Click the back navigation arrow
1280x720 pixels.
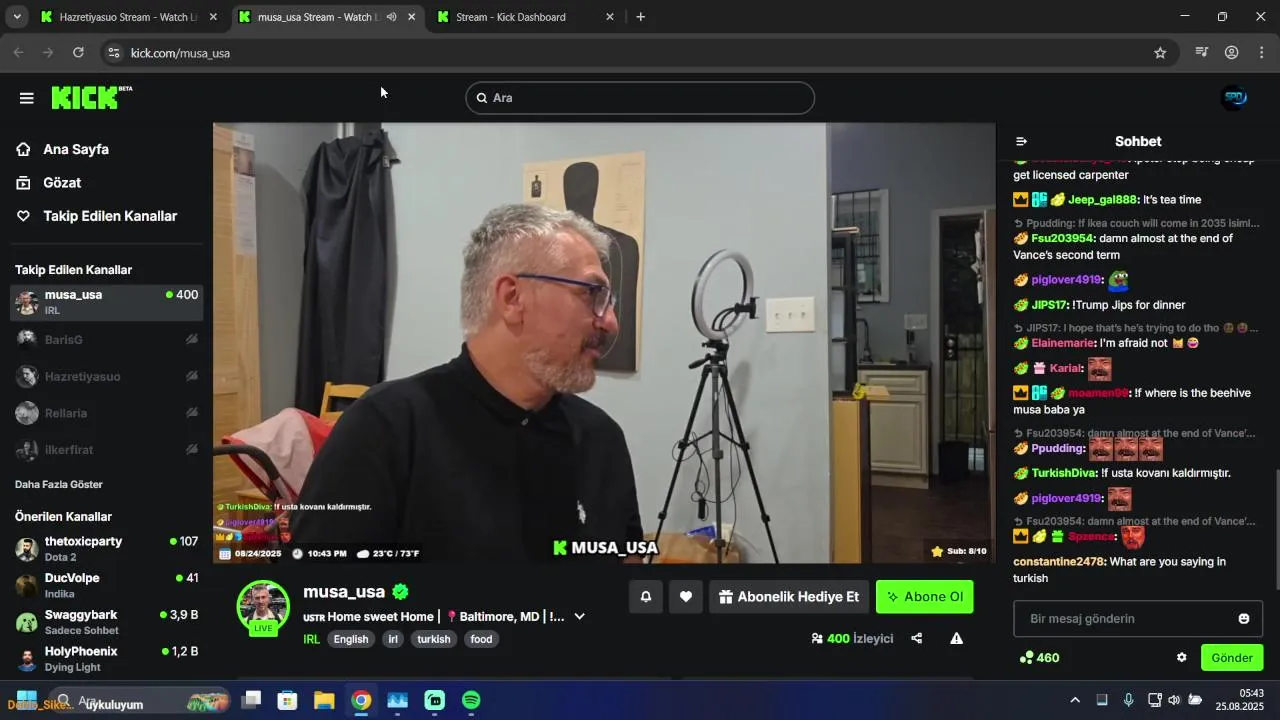(x=18, y=53)
